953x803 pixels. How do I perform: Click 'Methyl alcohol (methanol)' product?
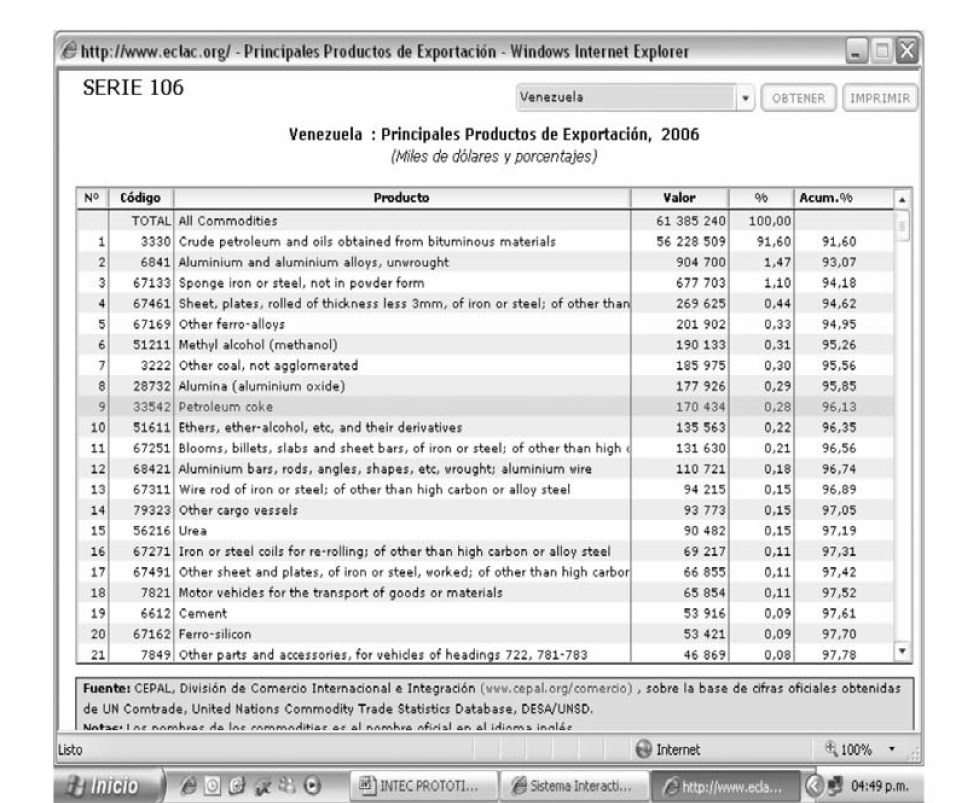pos(258,345)
